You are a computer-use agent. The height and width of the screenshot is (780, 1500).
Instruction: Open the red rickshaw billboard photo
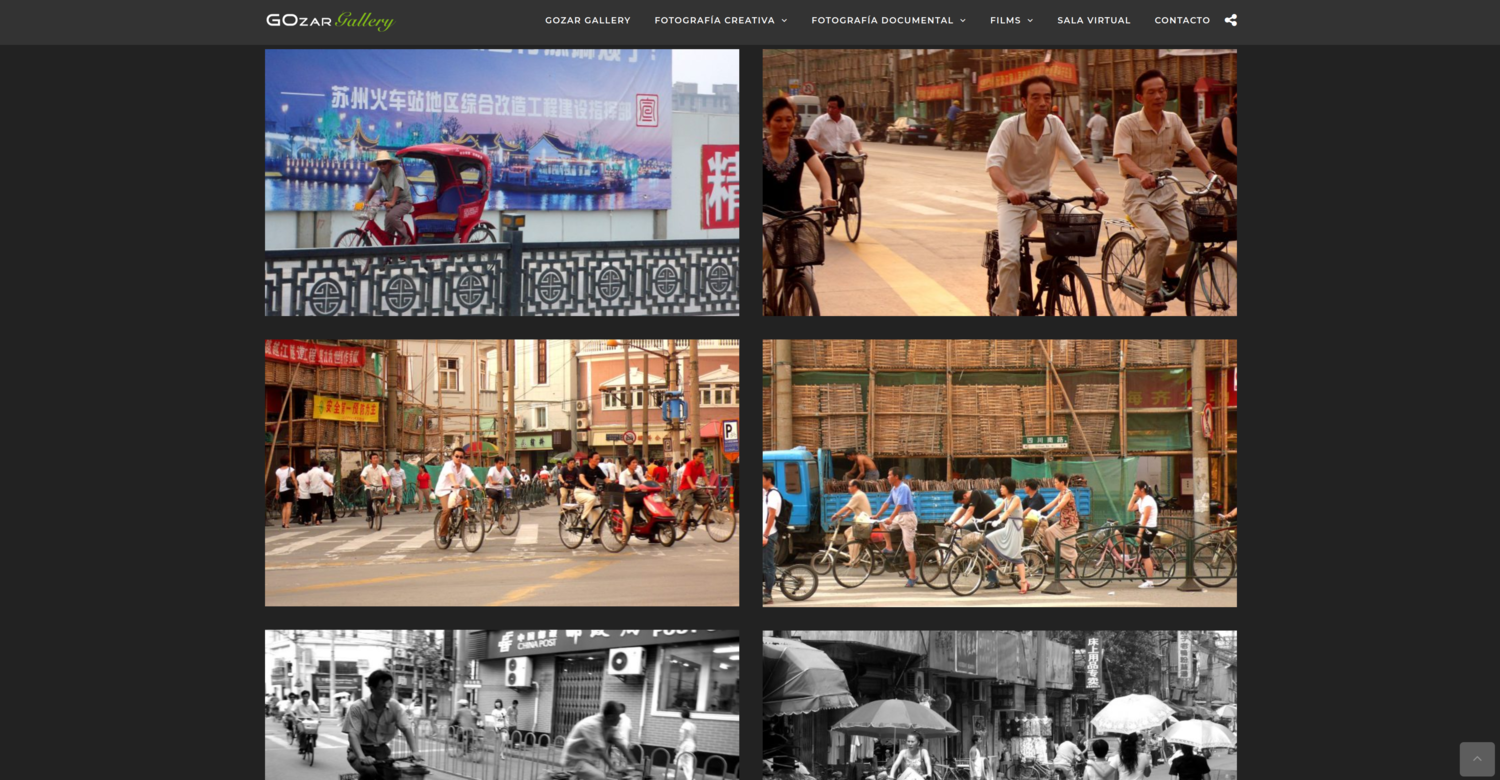[x=501, y=182]
